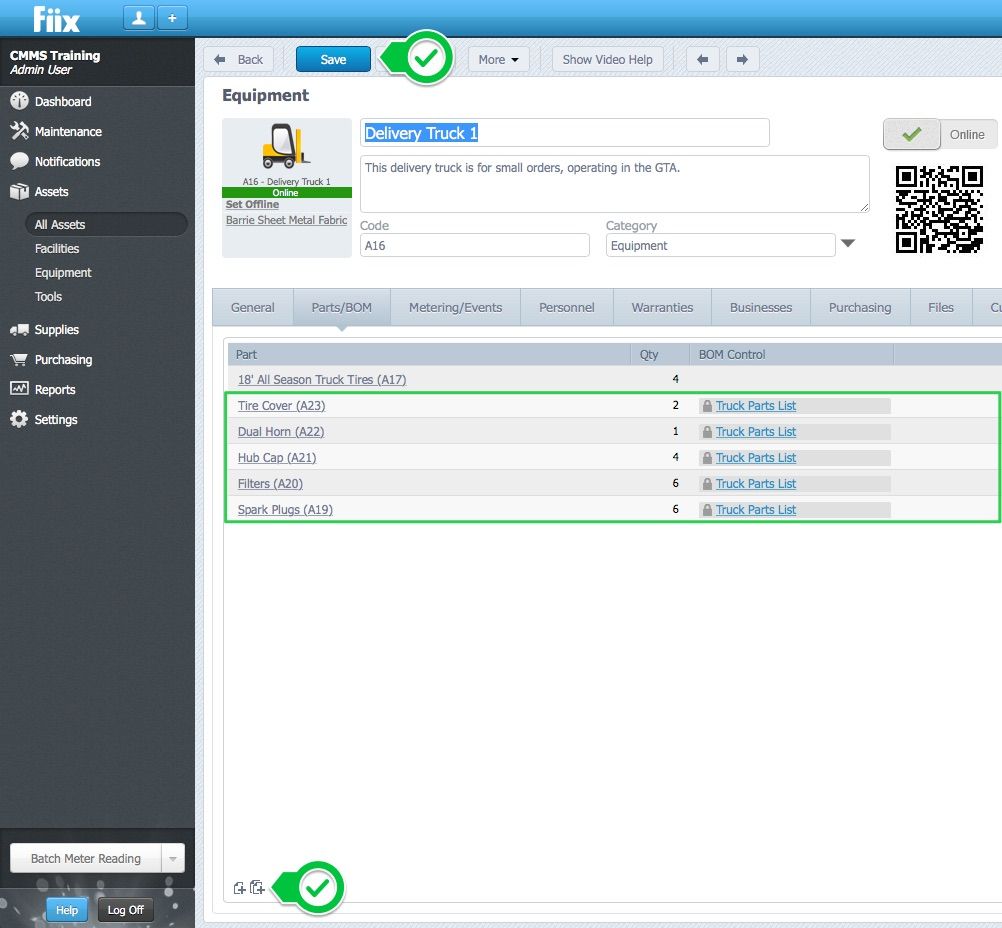The image size is (1002, 928).
Task: Open Barrie Sheet Metal Fabric link
Action: 286,220
